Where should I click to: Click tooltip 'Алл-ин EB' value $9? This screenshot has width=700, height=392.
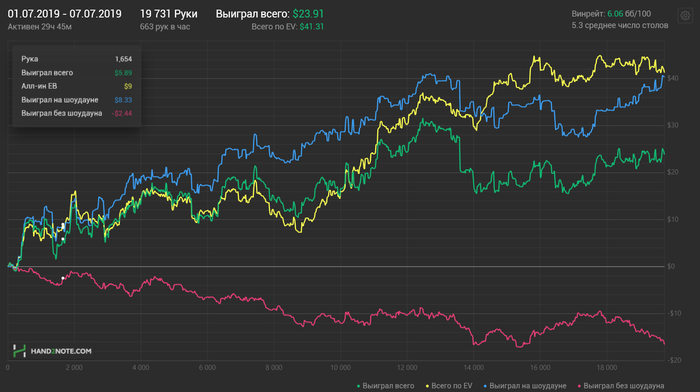(128, 86)
